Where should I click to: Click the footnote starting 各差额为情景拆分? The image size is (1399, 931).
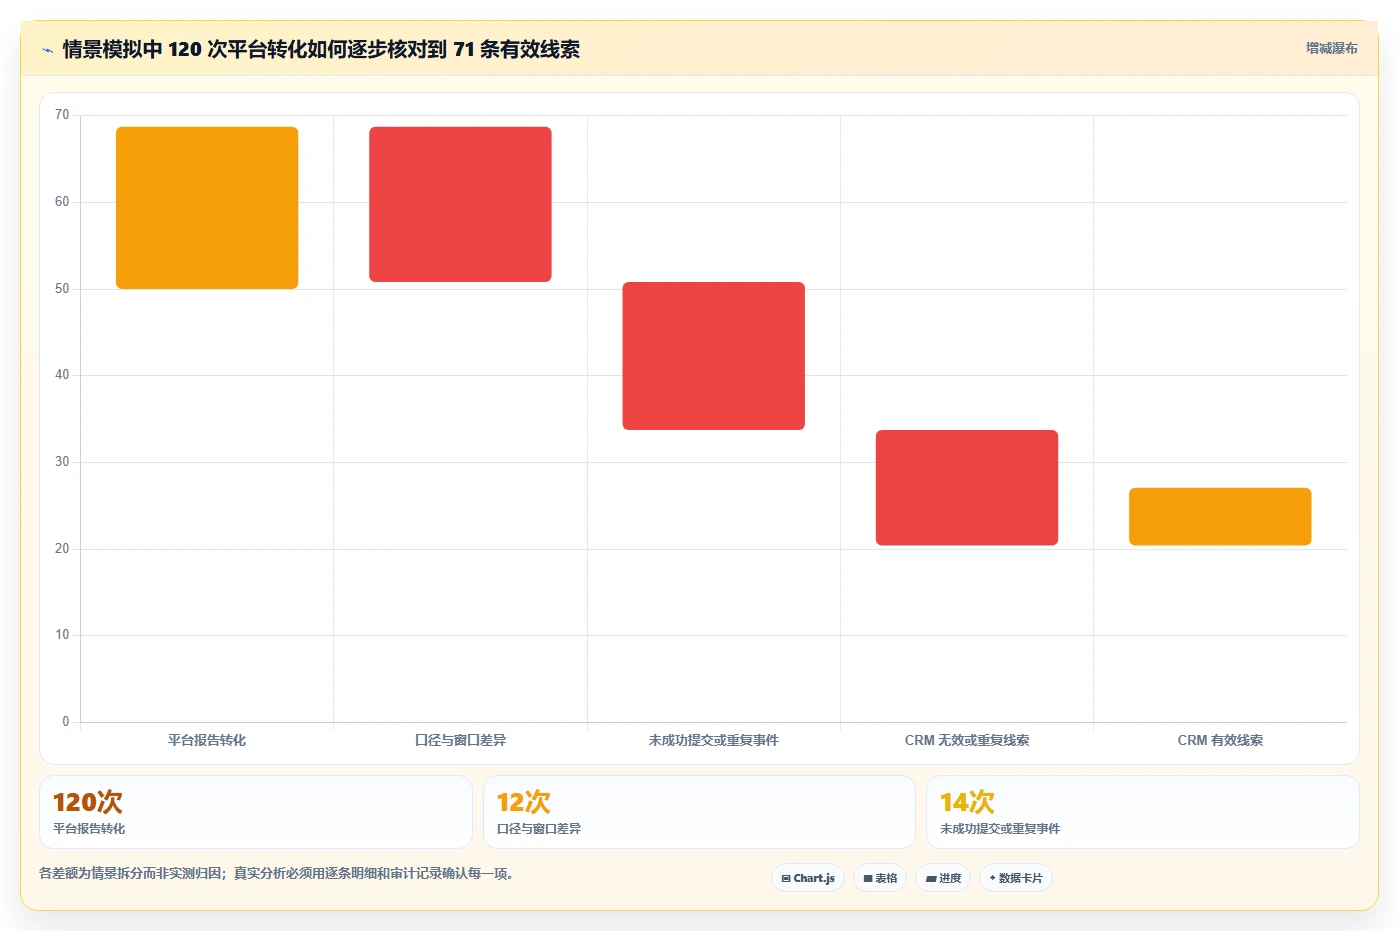tap(277, 873)
